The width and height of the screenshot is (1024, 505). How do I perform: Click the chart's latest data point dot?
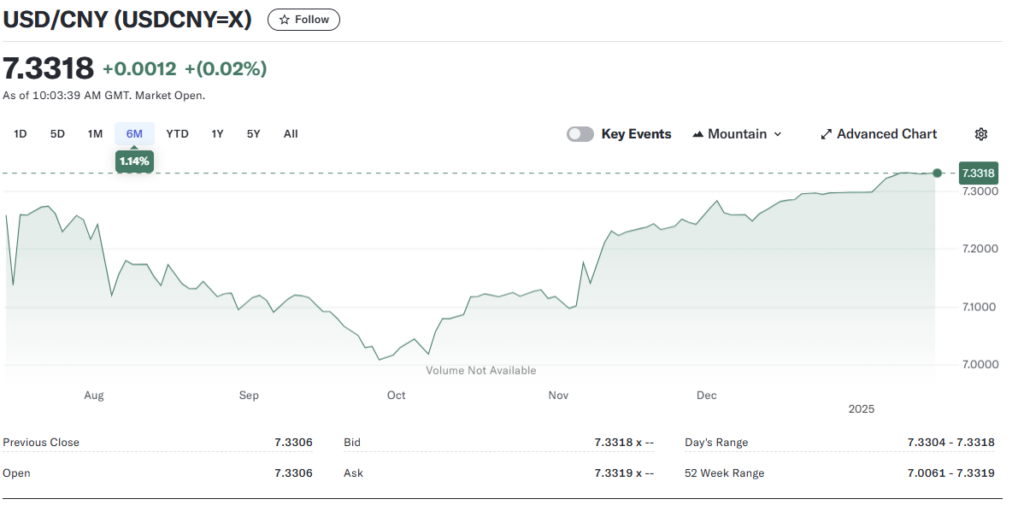(937, 173)
